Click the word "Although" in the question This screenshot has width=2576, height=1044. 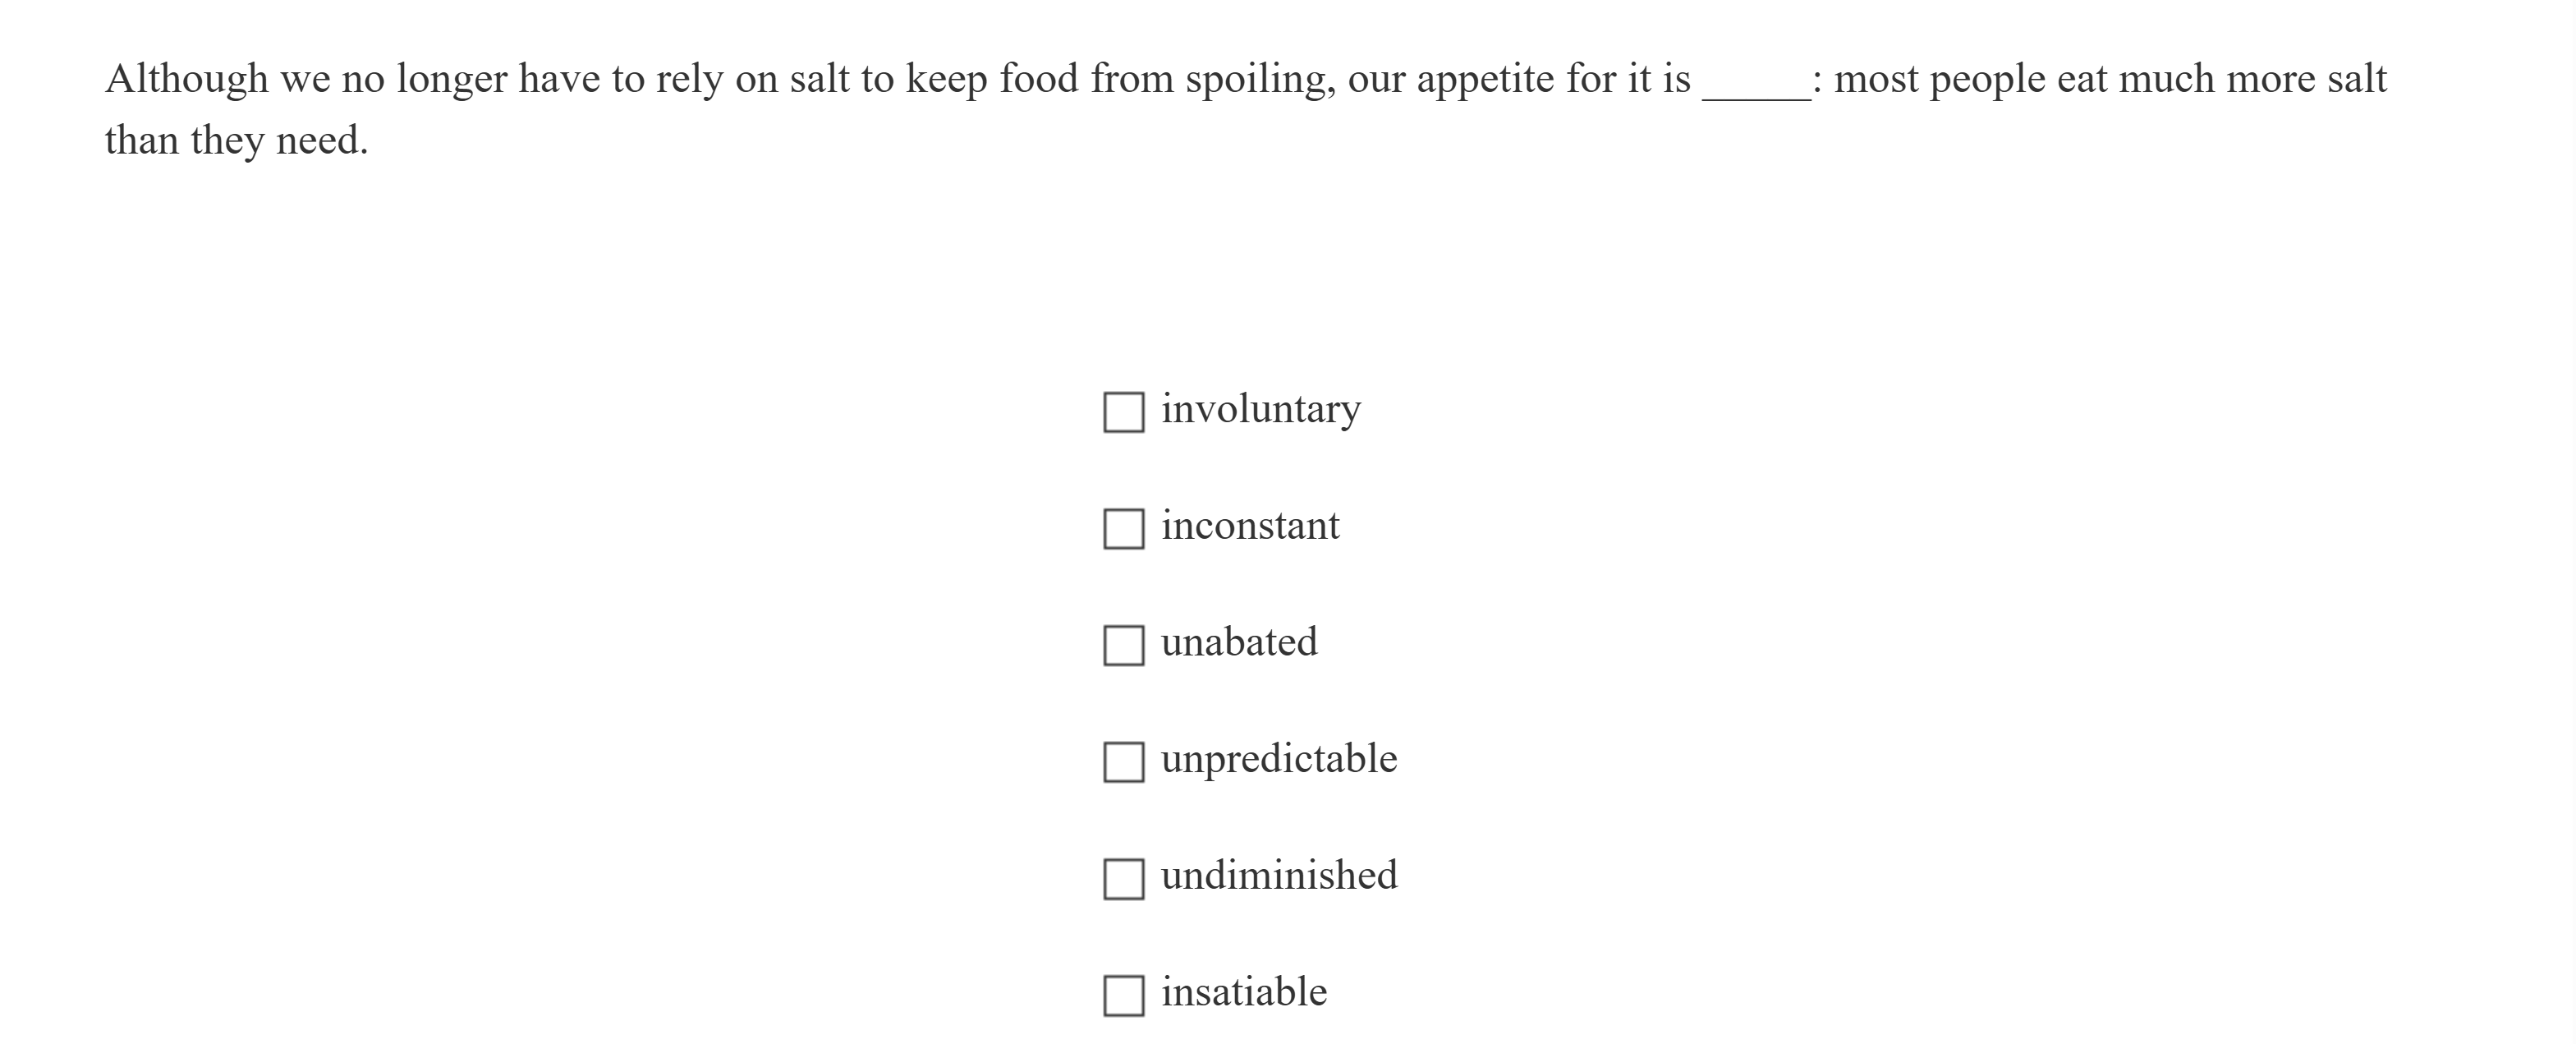tap(187, 79)
